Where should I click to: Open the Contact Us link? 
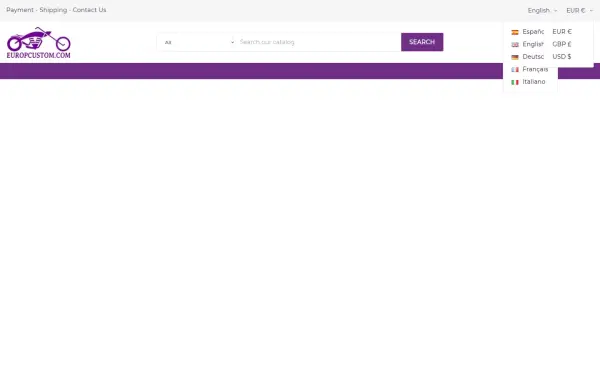pyautogui.click(x=90, y=10)
